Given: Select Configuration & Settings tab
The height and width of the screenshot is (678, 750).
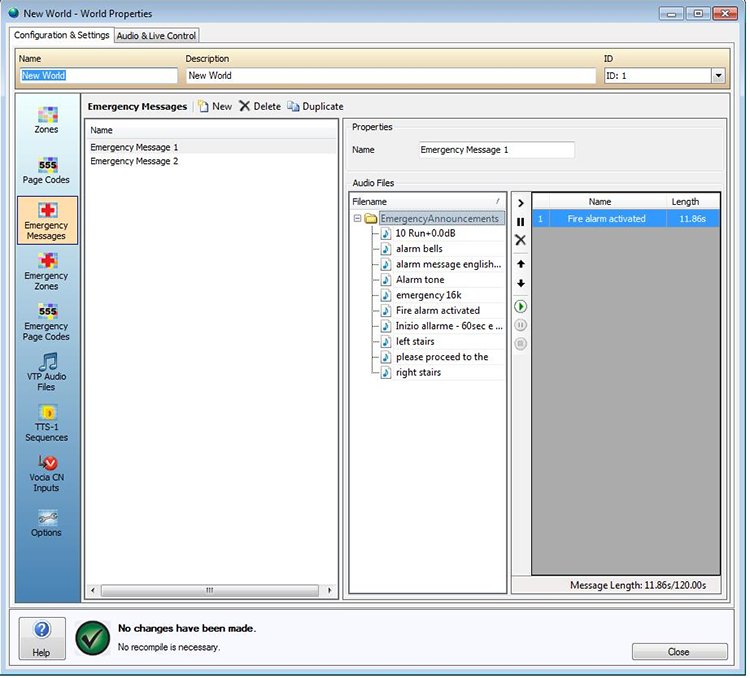Looking at the screenshot, I should coord(62,35).
